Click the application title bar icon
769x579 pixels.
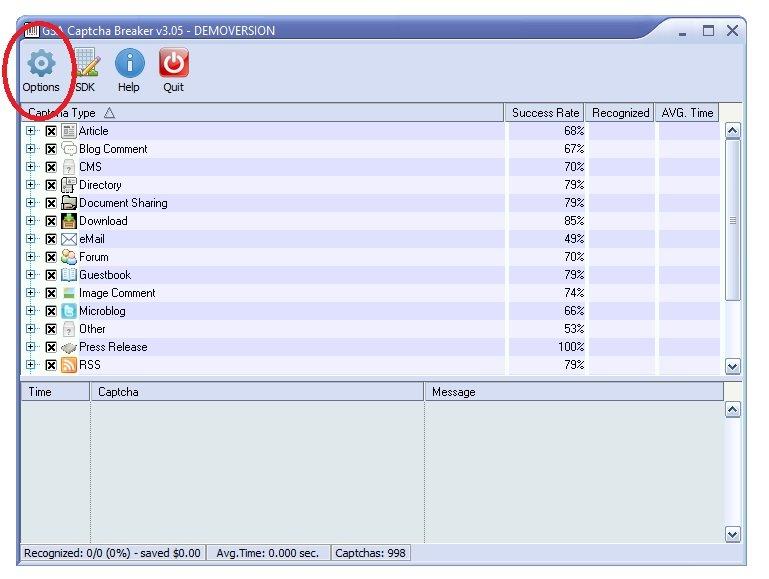pyautogui.click(x=31, y=30)
